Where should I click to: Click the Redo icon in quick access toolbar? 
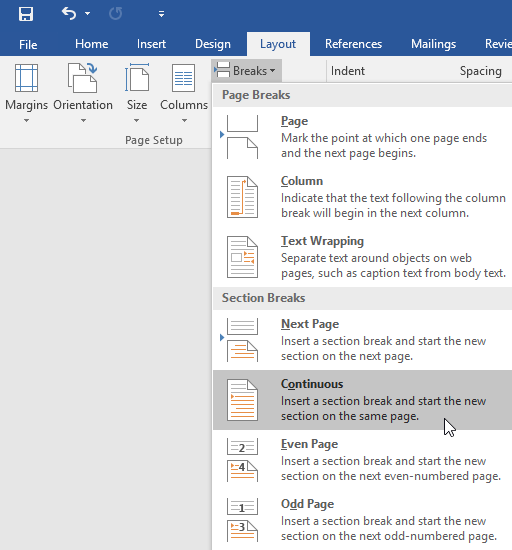(x=115, y=14)
